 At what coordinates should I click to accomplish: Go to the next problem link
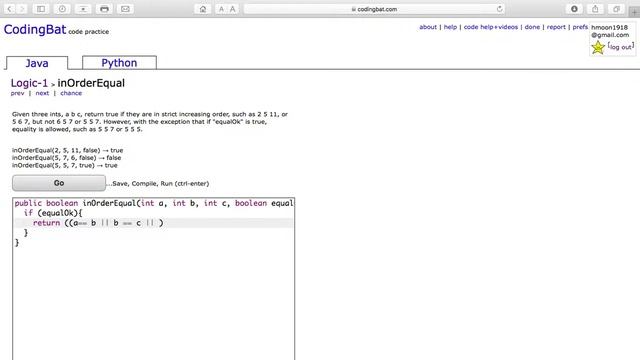click(x=42, y=93)
